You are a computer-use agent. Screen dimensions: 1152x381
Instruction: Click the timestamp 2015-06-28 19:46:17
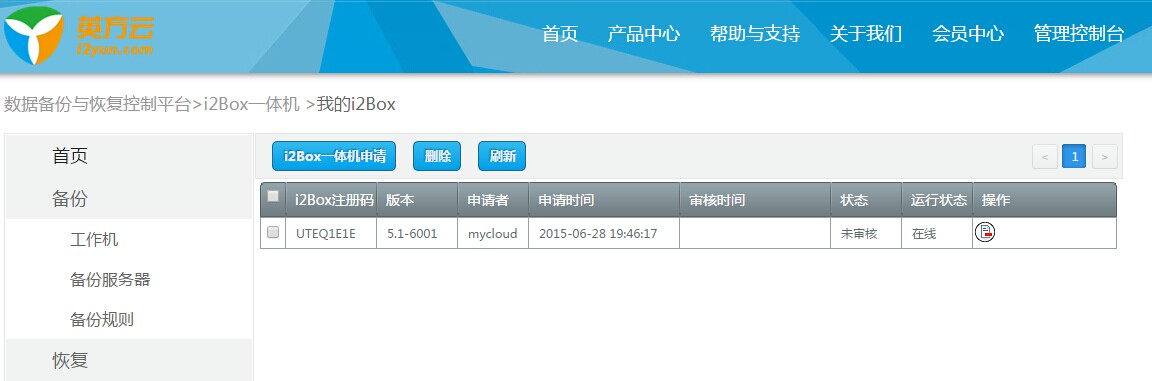click(x=598, y=234)
